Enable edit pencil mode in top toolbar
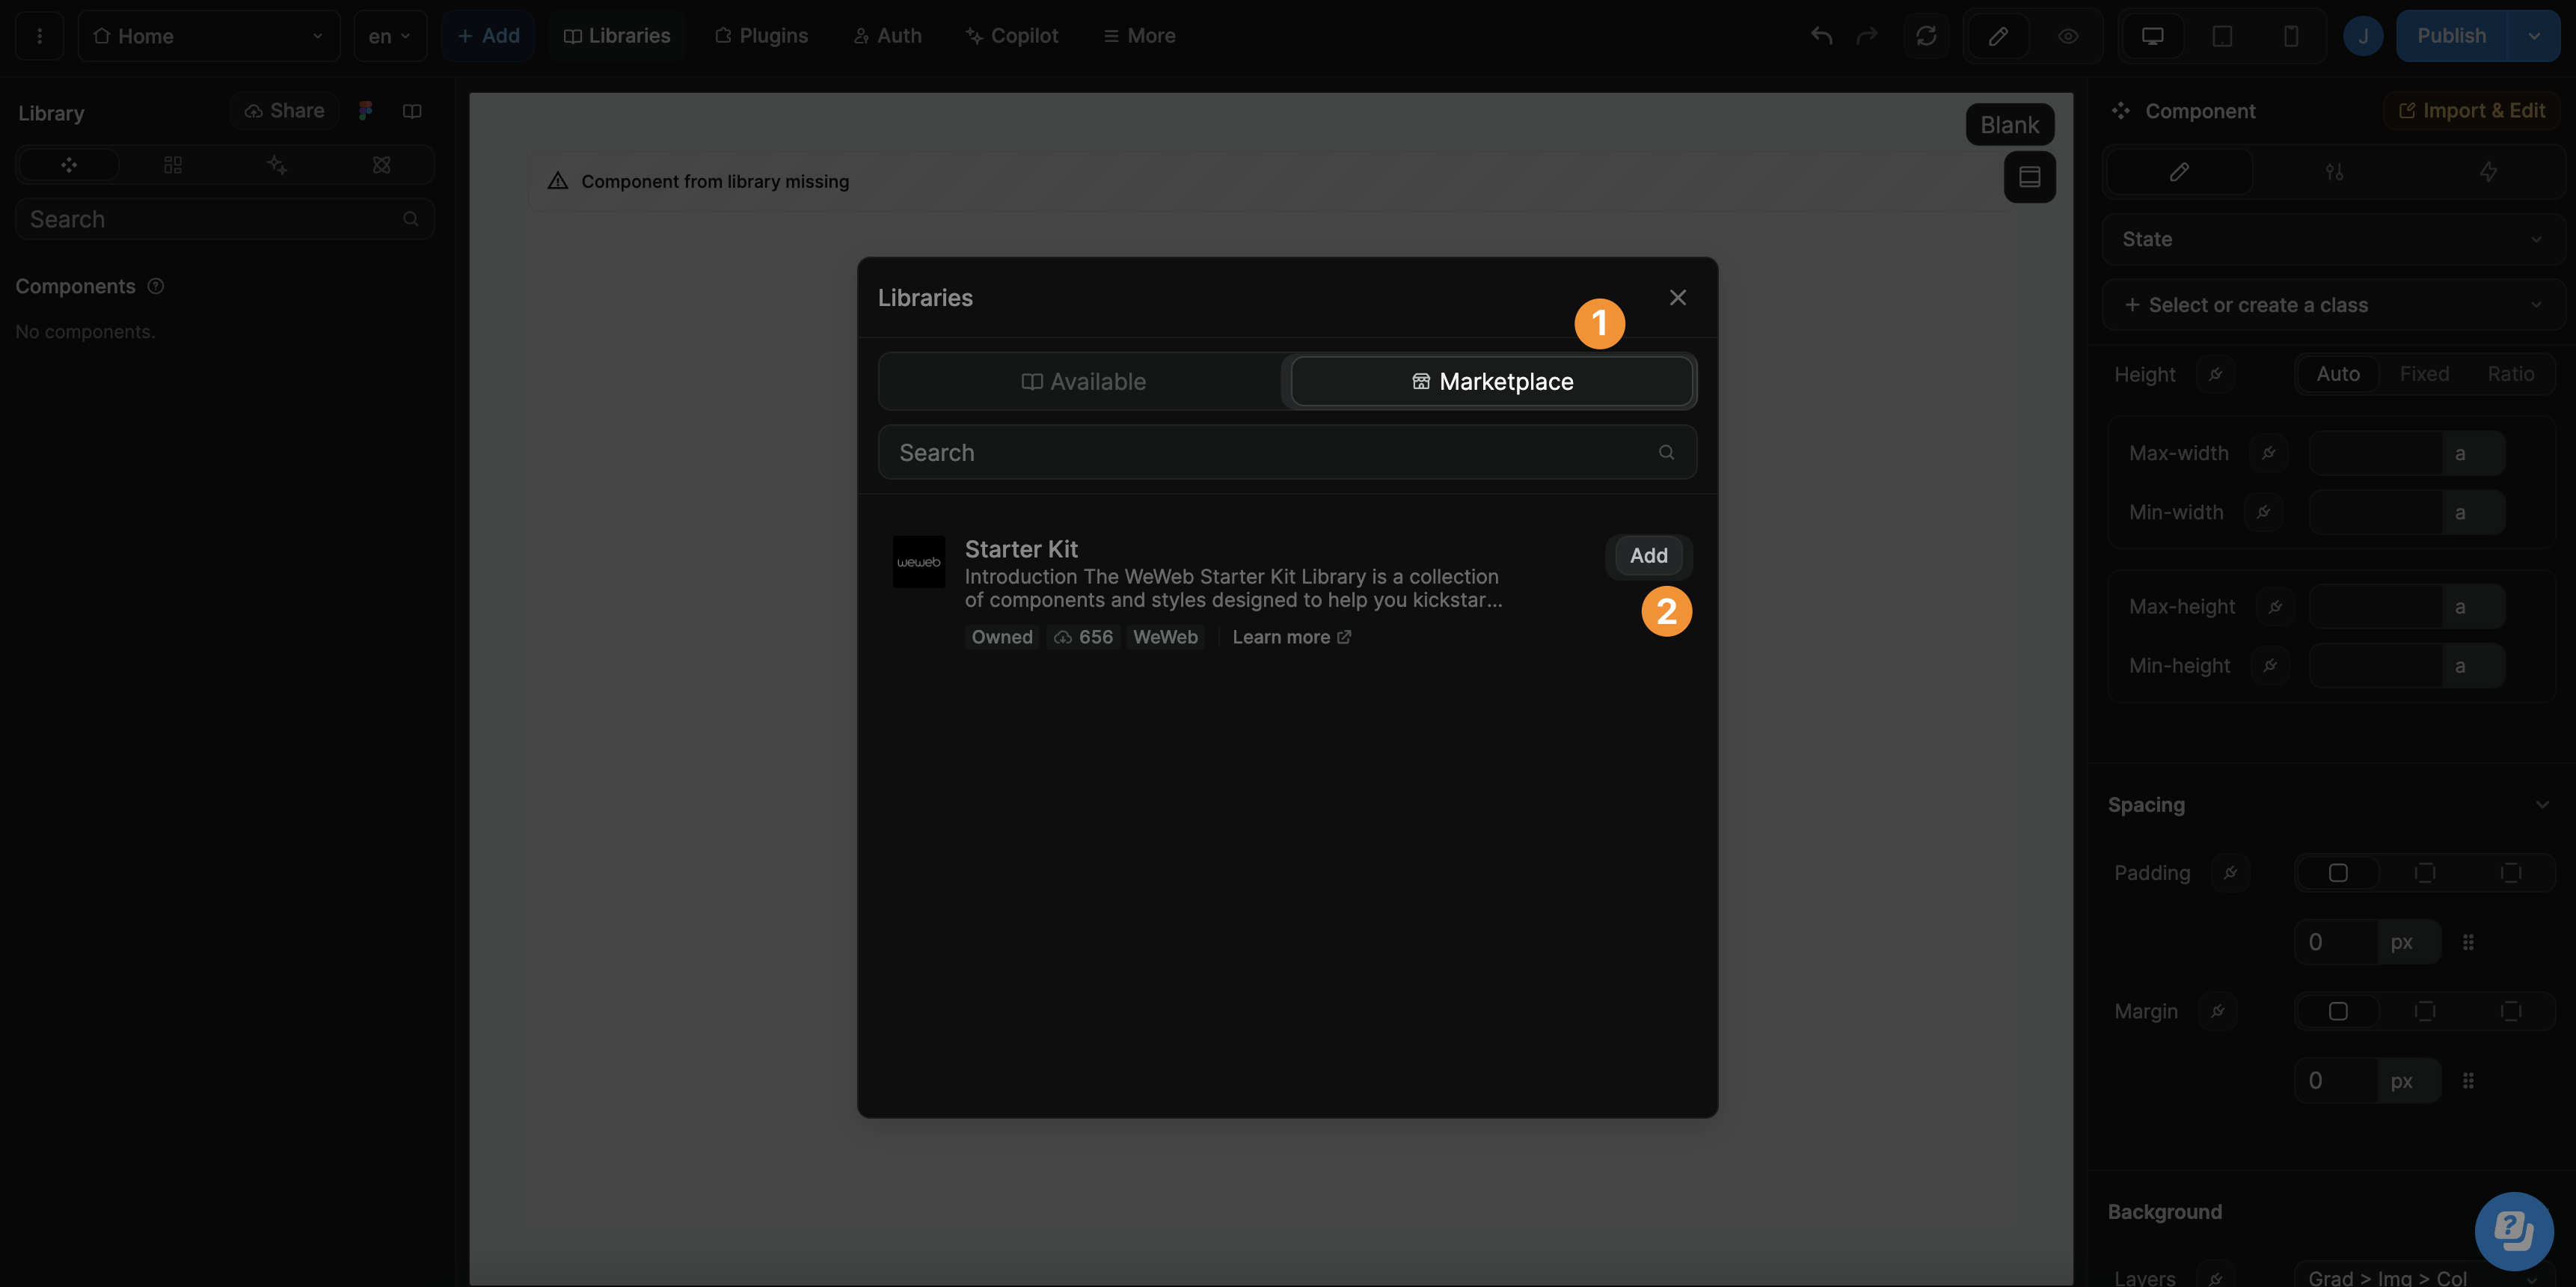The height and width of the screenshot is (1287, 2576). click(1997, 35)
